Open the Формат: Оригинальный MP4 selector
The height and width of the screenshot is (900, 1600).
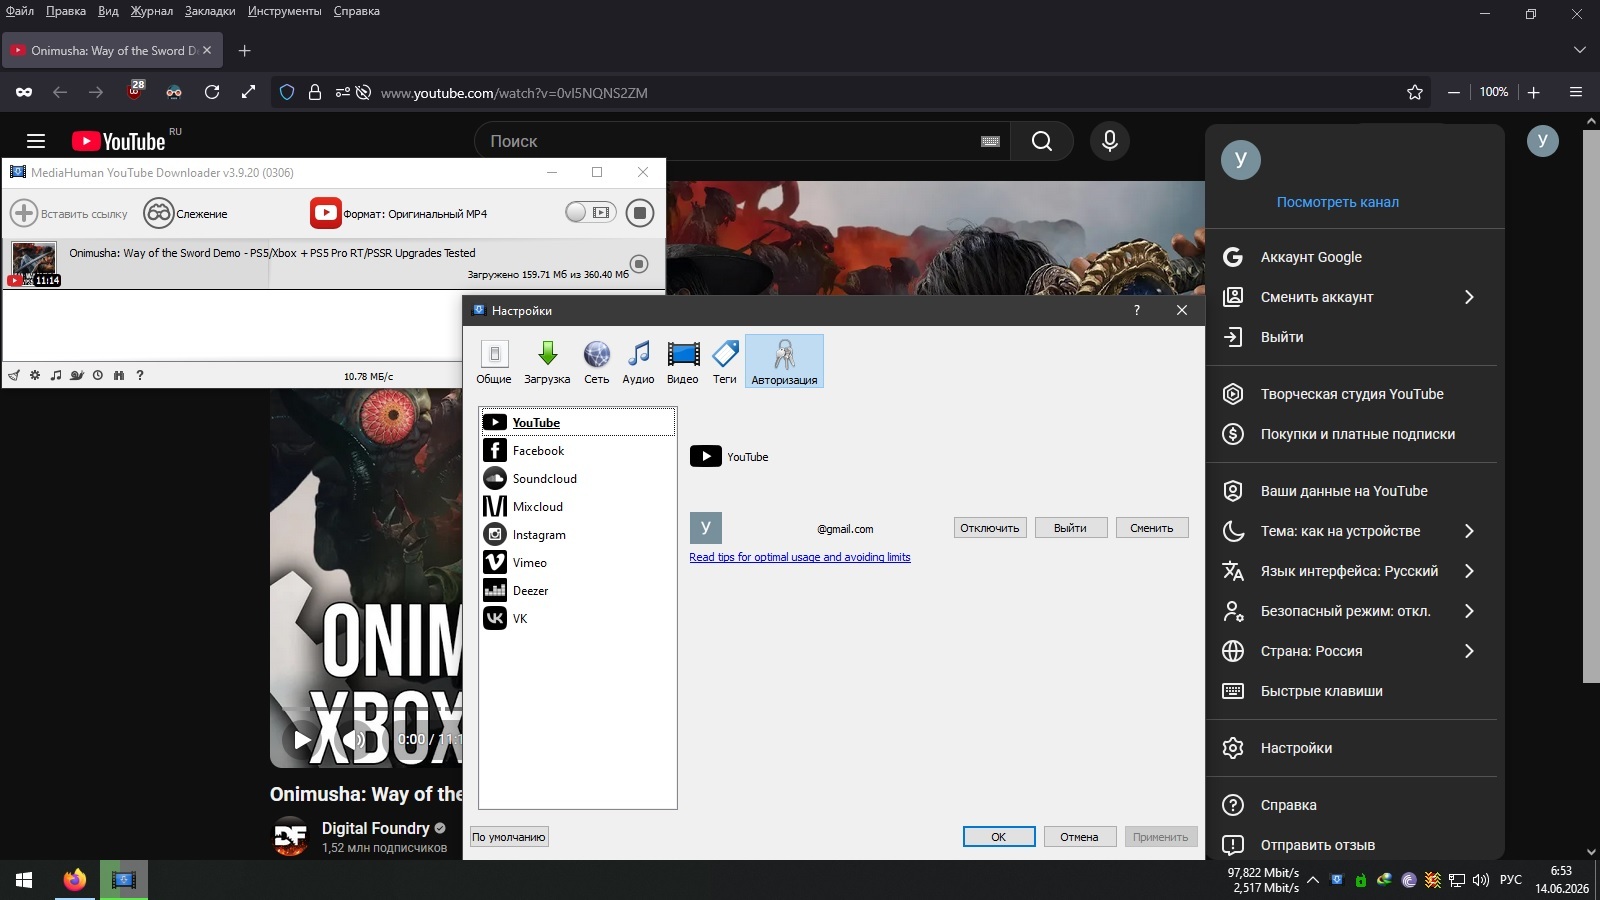point(399,213)
